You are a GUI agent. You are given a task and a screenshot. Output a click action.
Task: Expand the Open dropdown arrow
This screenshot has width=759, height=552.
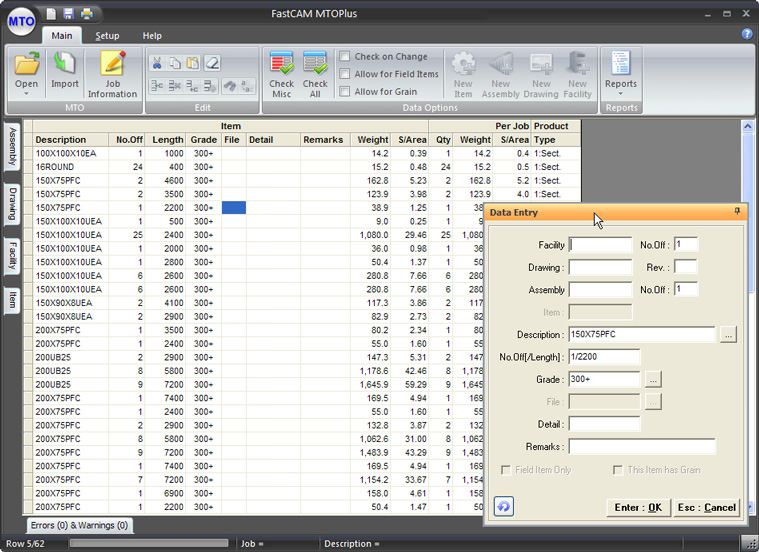point(27,93)
